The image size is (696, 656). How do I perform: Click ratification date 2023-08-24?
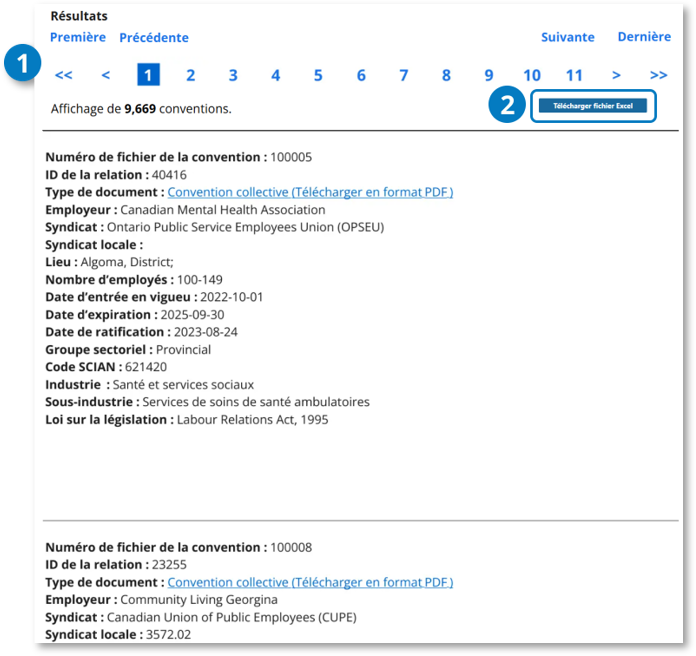206,332
